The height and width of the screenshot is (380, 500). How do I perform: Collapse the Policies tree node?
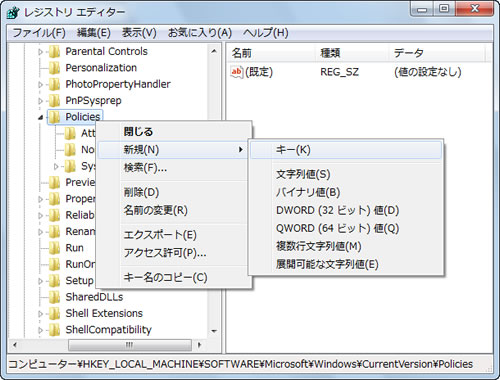point(41,117)
